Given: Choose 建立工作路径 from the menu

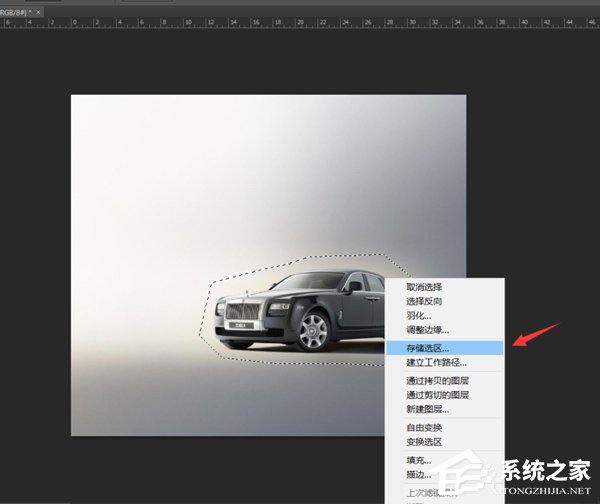Looking at the screenshot, I should tap(436, 362).
